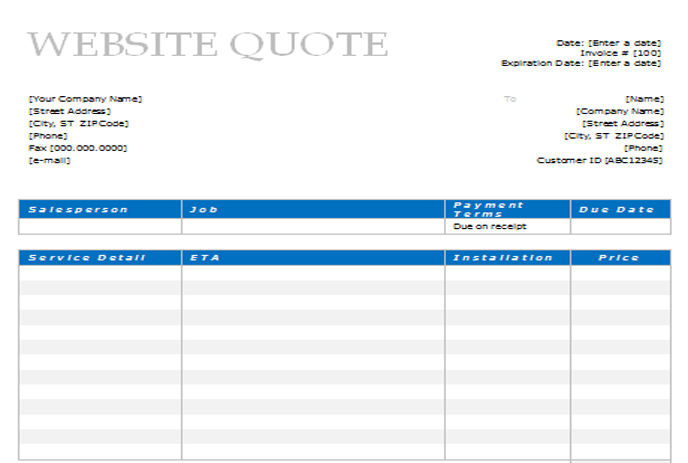Select the 'To' label near recipient
This screenshot has height=463, width=688.
tap(510, 99)
